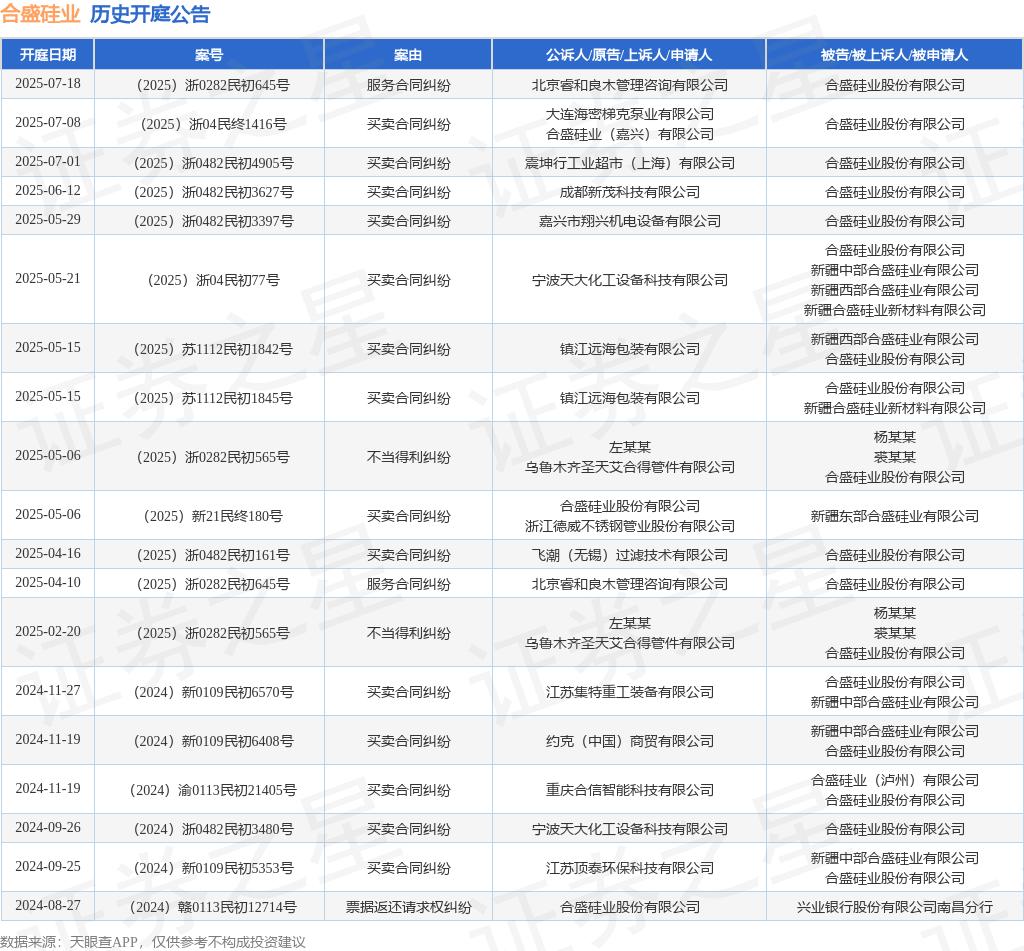This screenshot has height=951, width=1024.
Task: Select case number 浙0482民初4905号
Action: pos(213,163)
